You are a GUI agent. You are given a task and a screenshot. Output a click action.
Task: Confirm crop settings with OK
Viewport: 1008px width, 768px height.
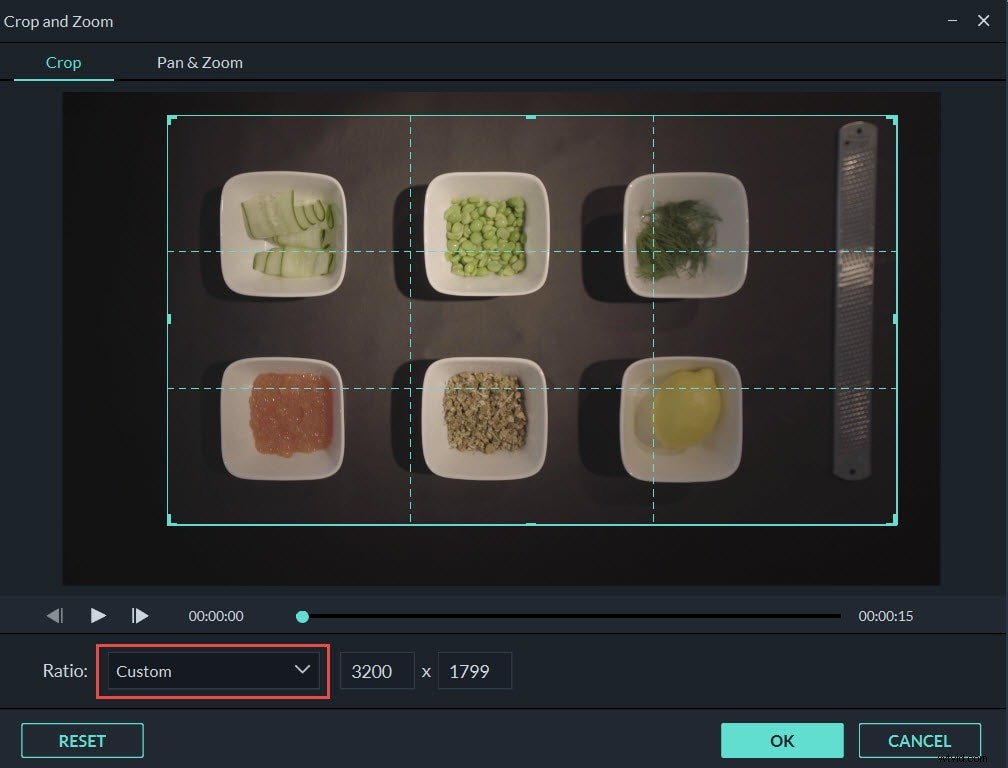point(782,740)
